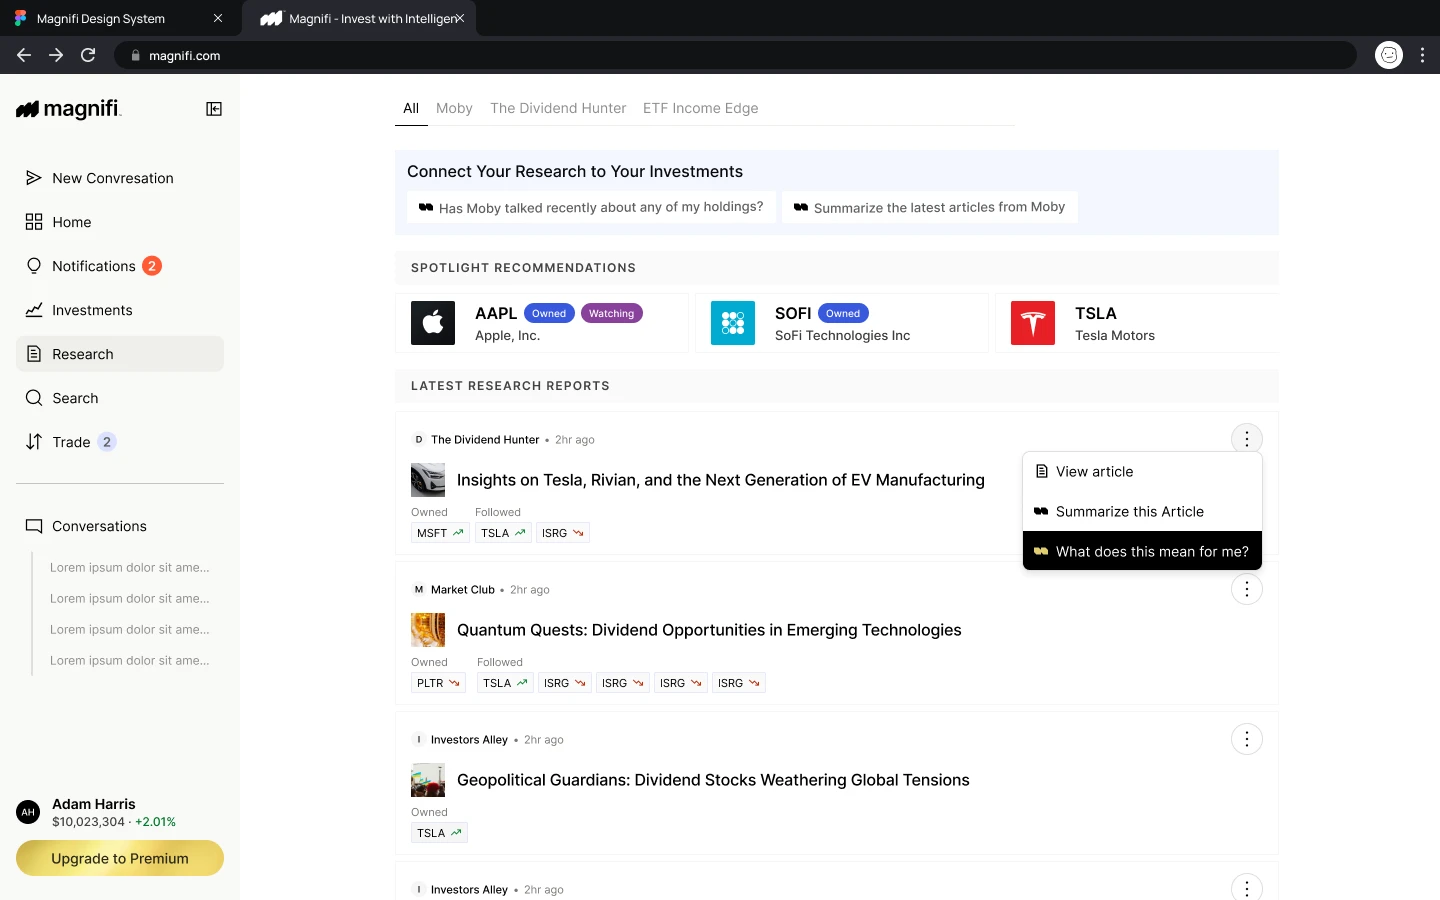Click the Trade count badge 2
The width and height of the screenshot is (1440, 900).
pos(107,442)
